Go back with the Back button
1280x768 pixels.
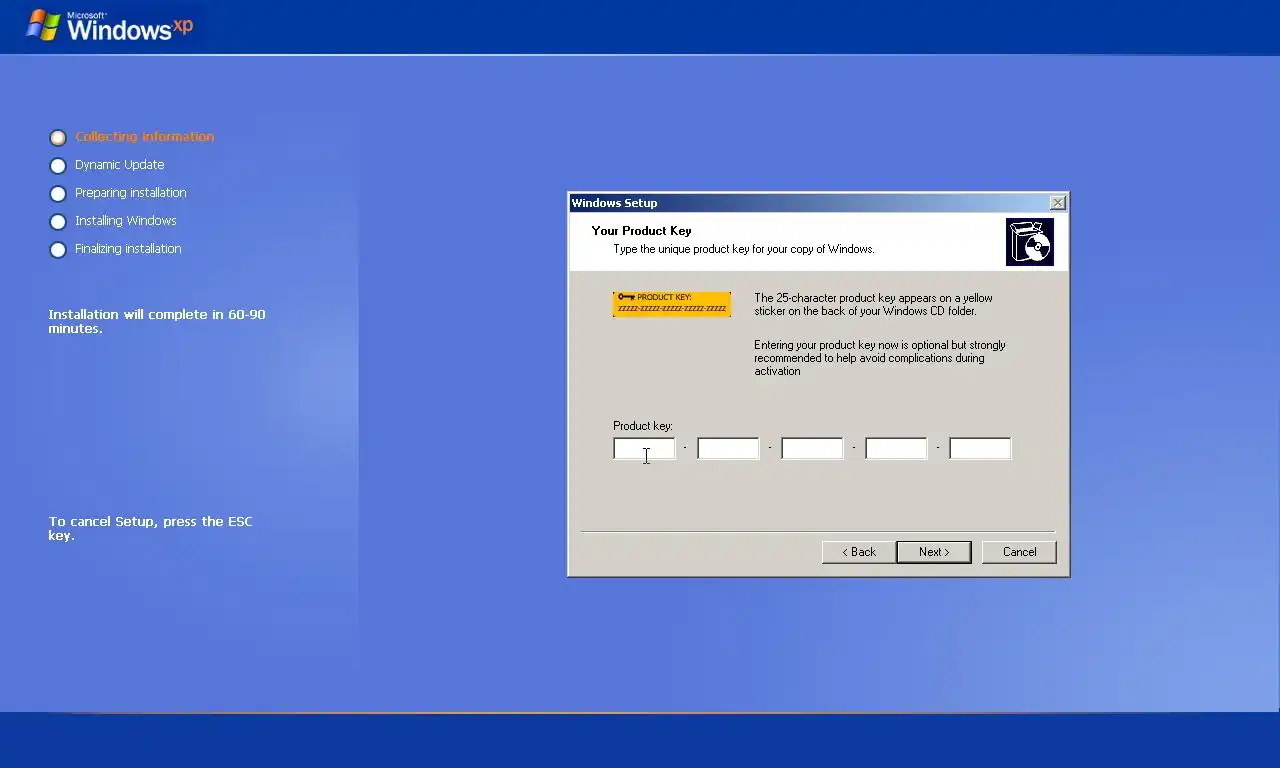click(858, 552)
